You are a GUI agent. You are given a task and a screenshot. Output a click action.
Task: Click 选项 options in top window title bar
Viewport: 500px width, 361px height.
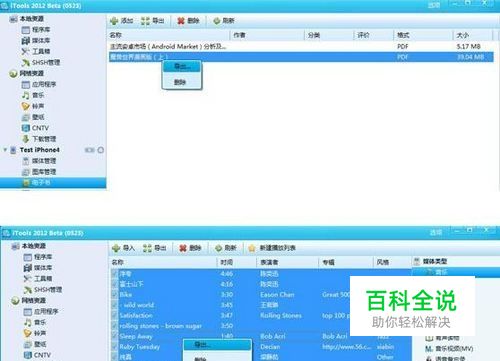click(434, 5)
